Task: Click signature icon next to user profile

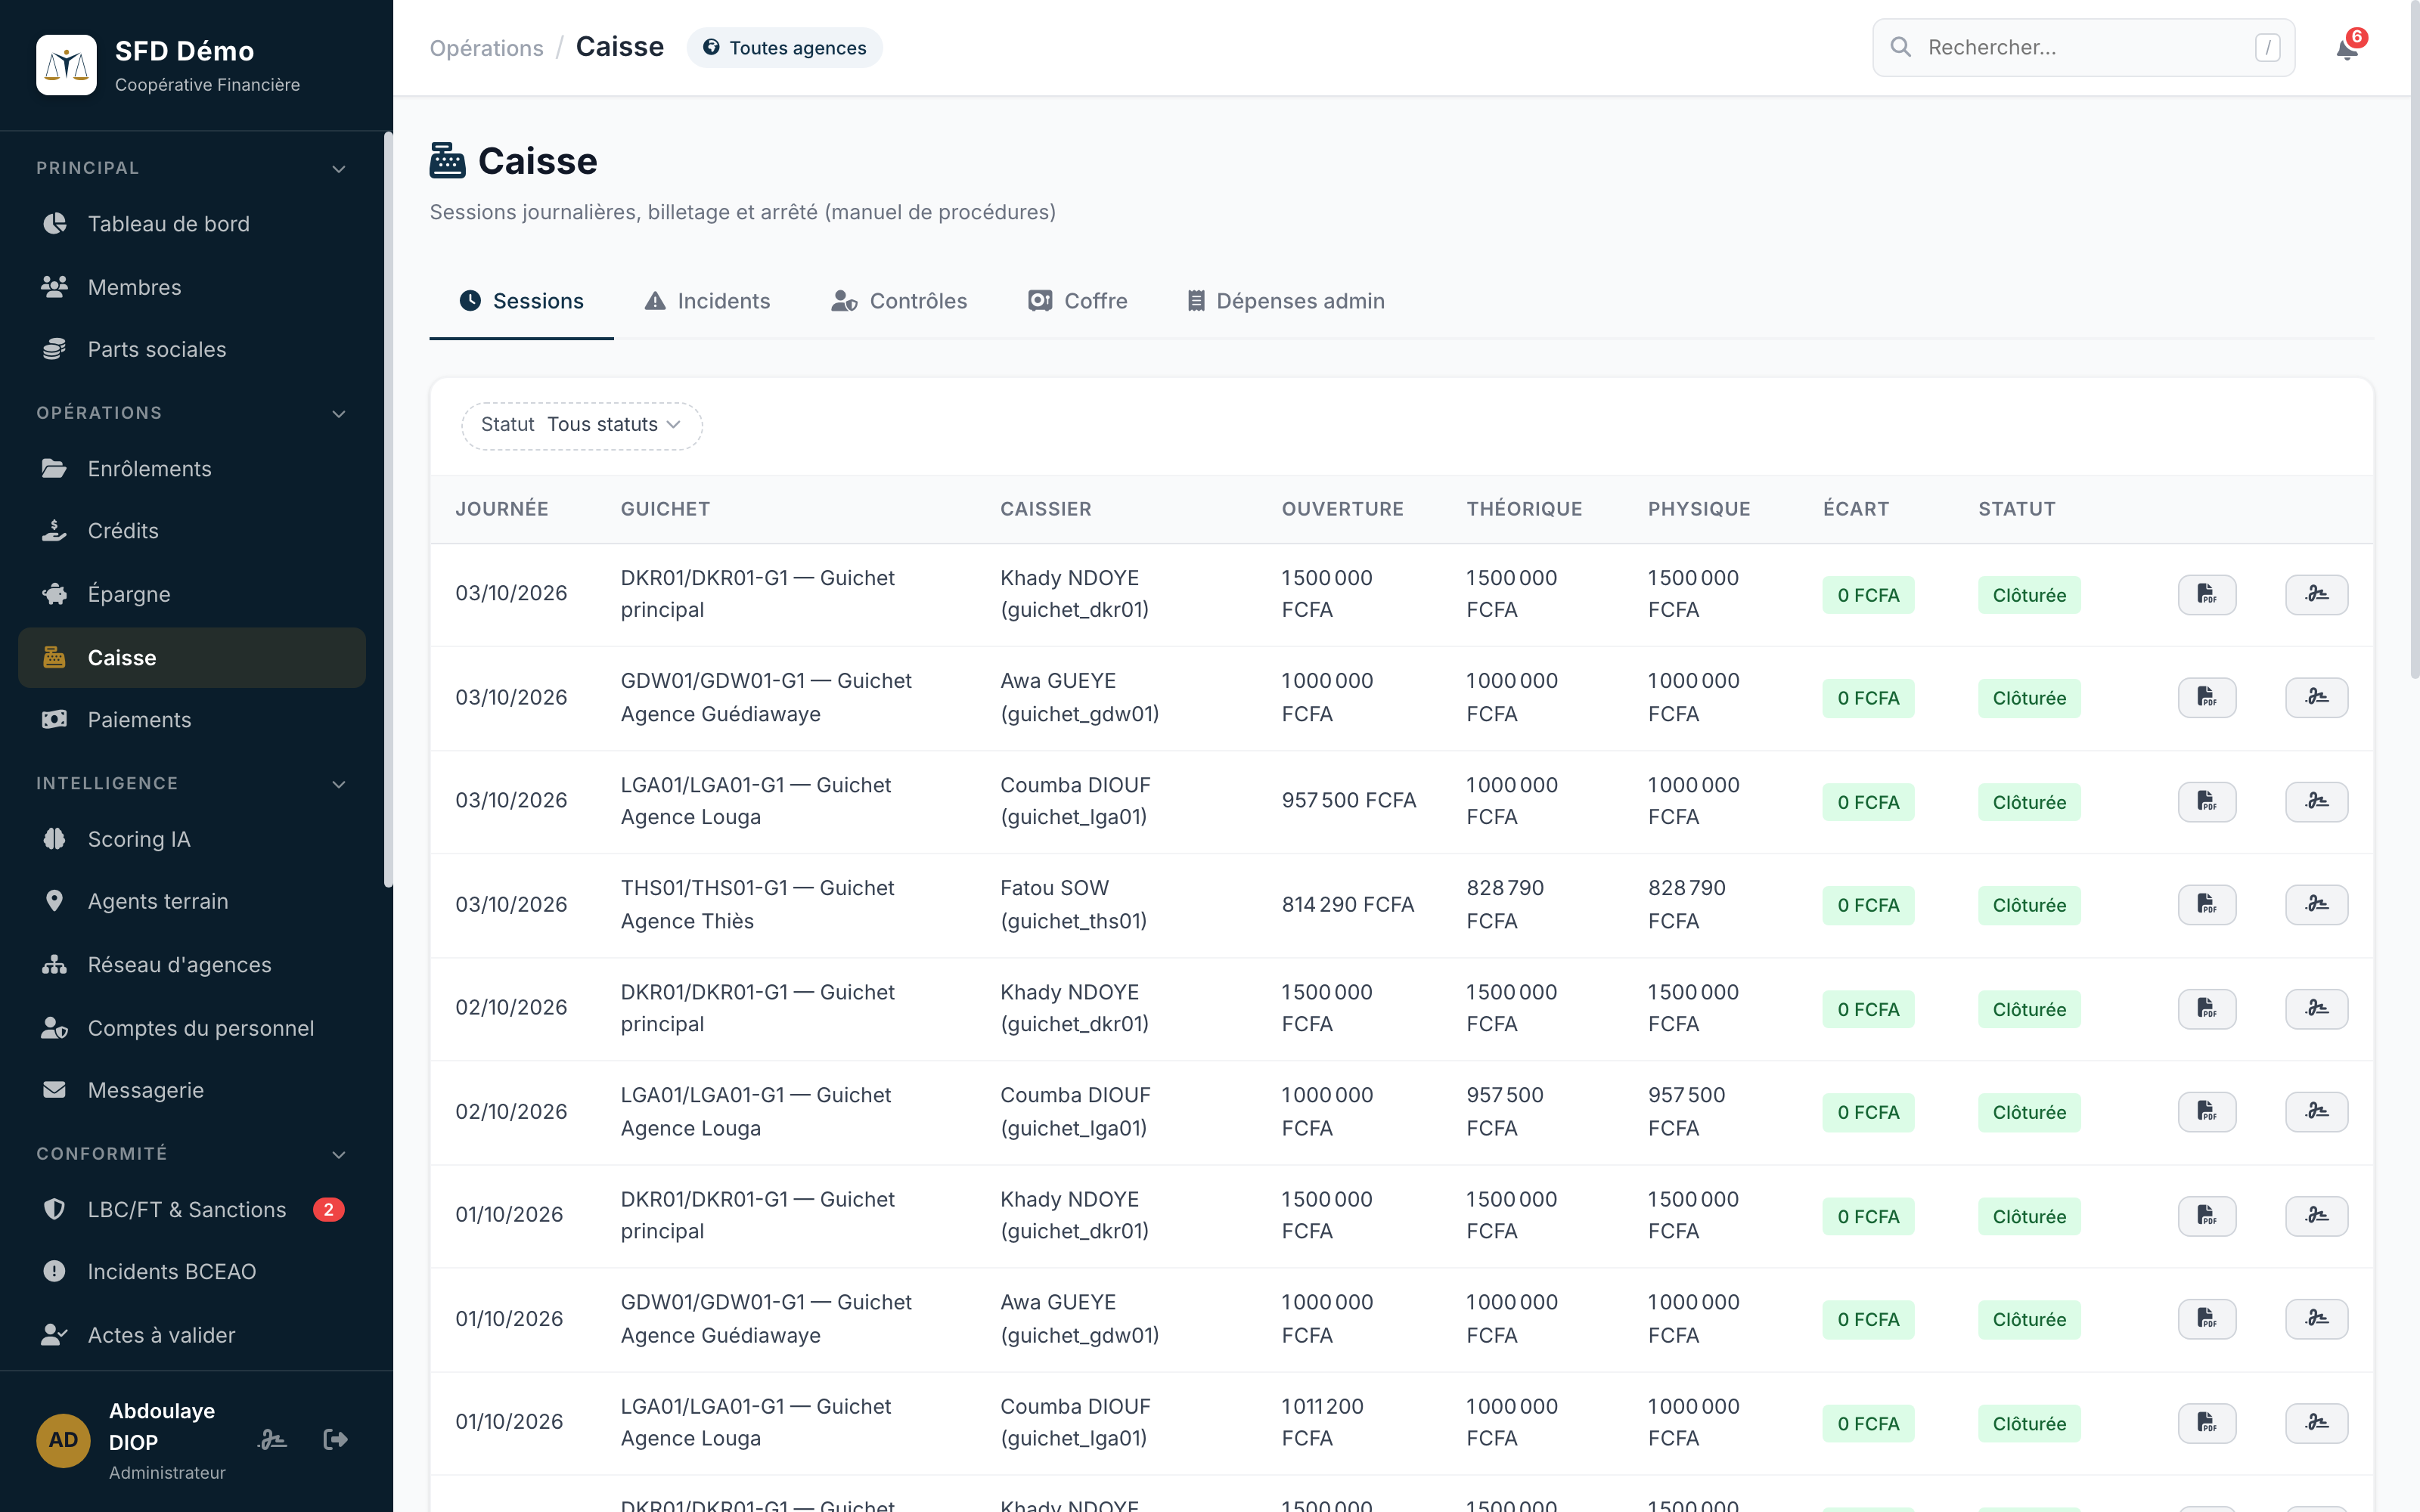Action: (x=272, y=1439)
